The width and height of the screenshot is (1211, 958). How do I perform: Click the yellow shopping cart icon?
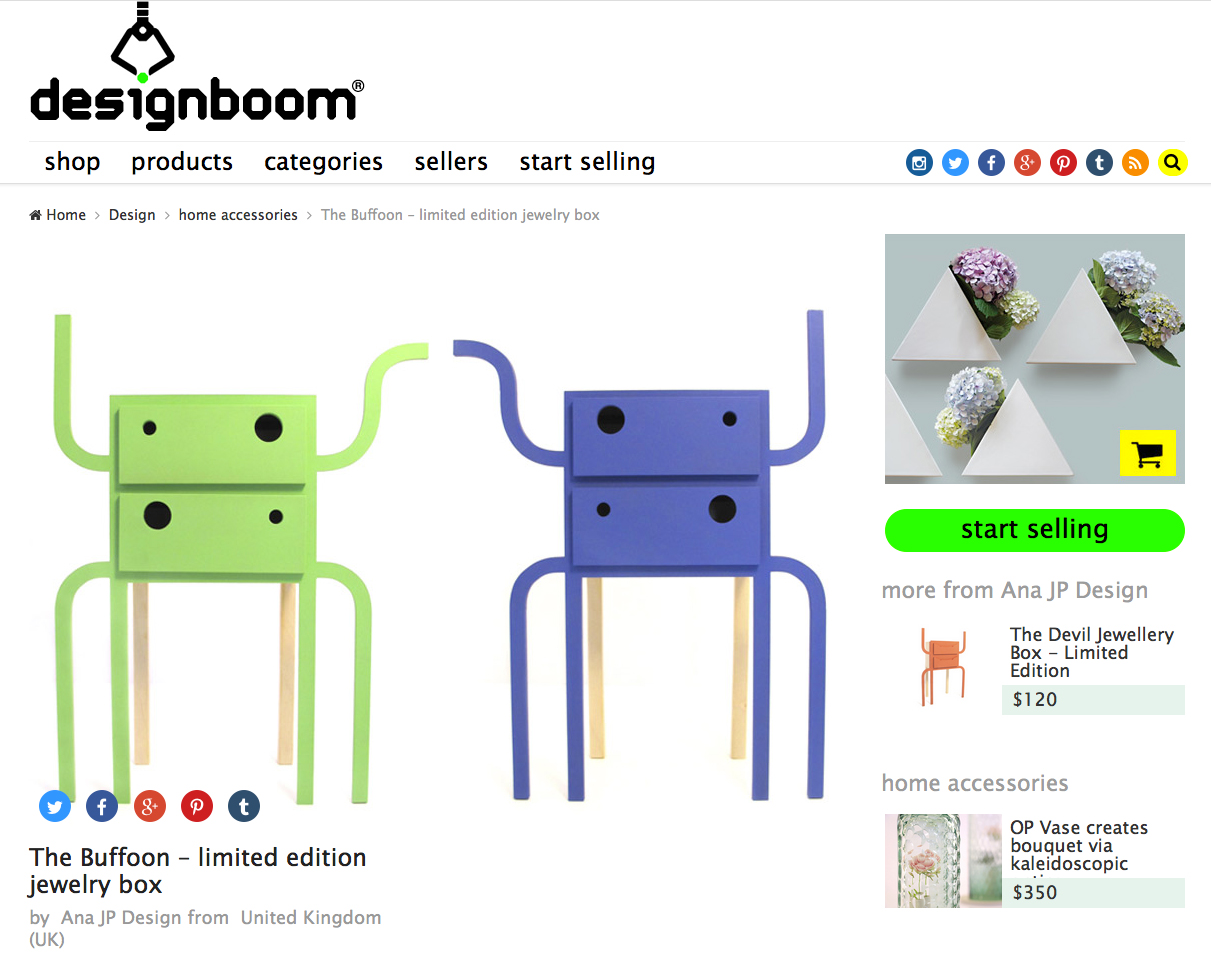(1148, 453)
